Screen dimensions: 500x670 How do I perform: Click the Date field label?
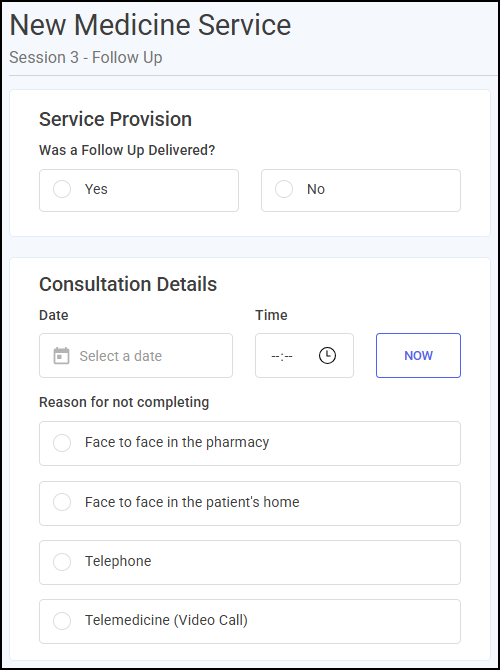click(x=54, y=315)
